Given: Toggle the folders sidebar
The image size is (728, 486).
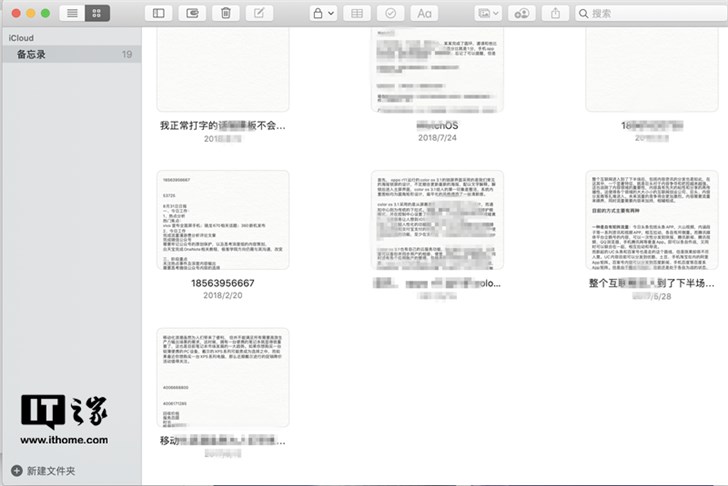Looking at the screenshot, I should click(158, 13).
